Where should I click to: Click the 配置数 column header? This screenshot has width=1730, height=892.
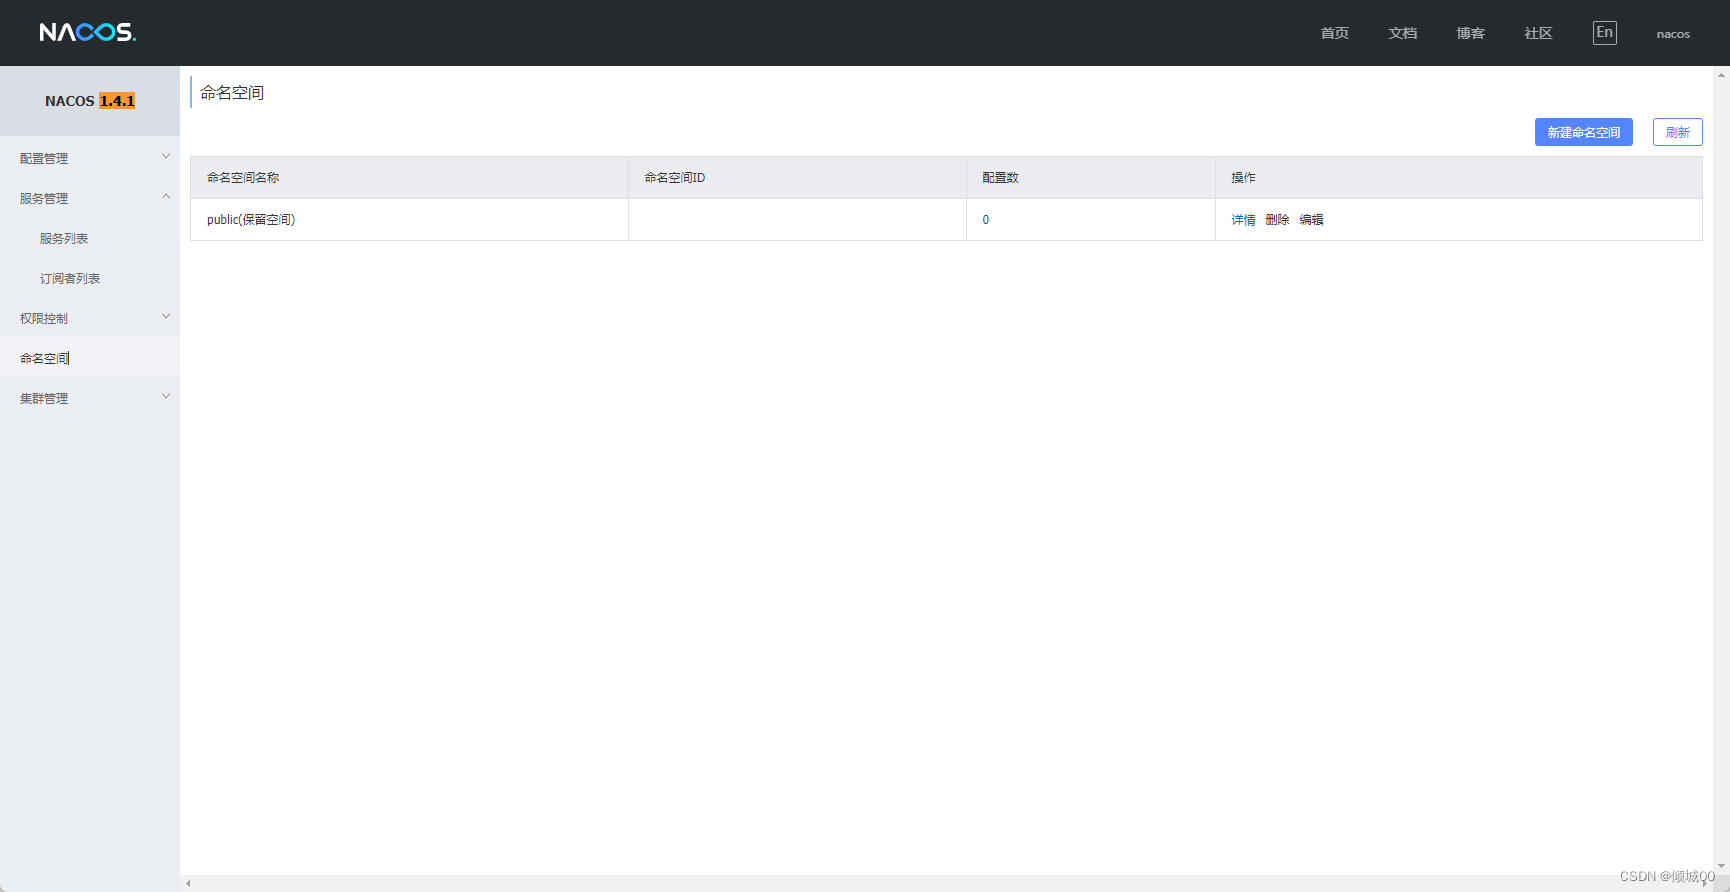click(1090, 178)
